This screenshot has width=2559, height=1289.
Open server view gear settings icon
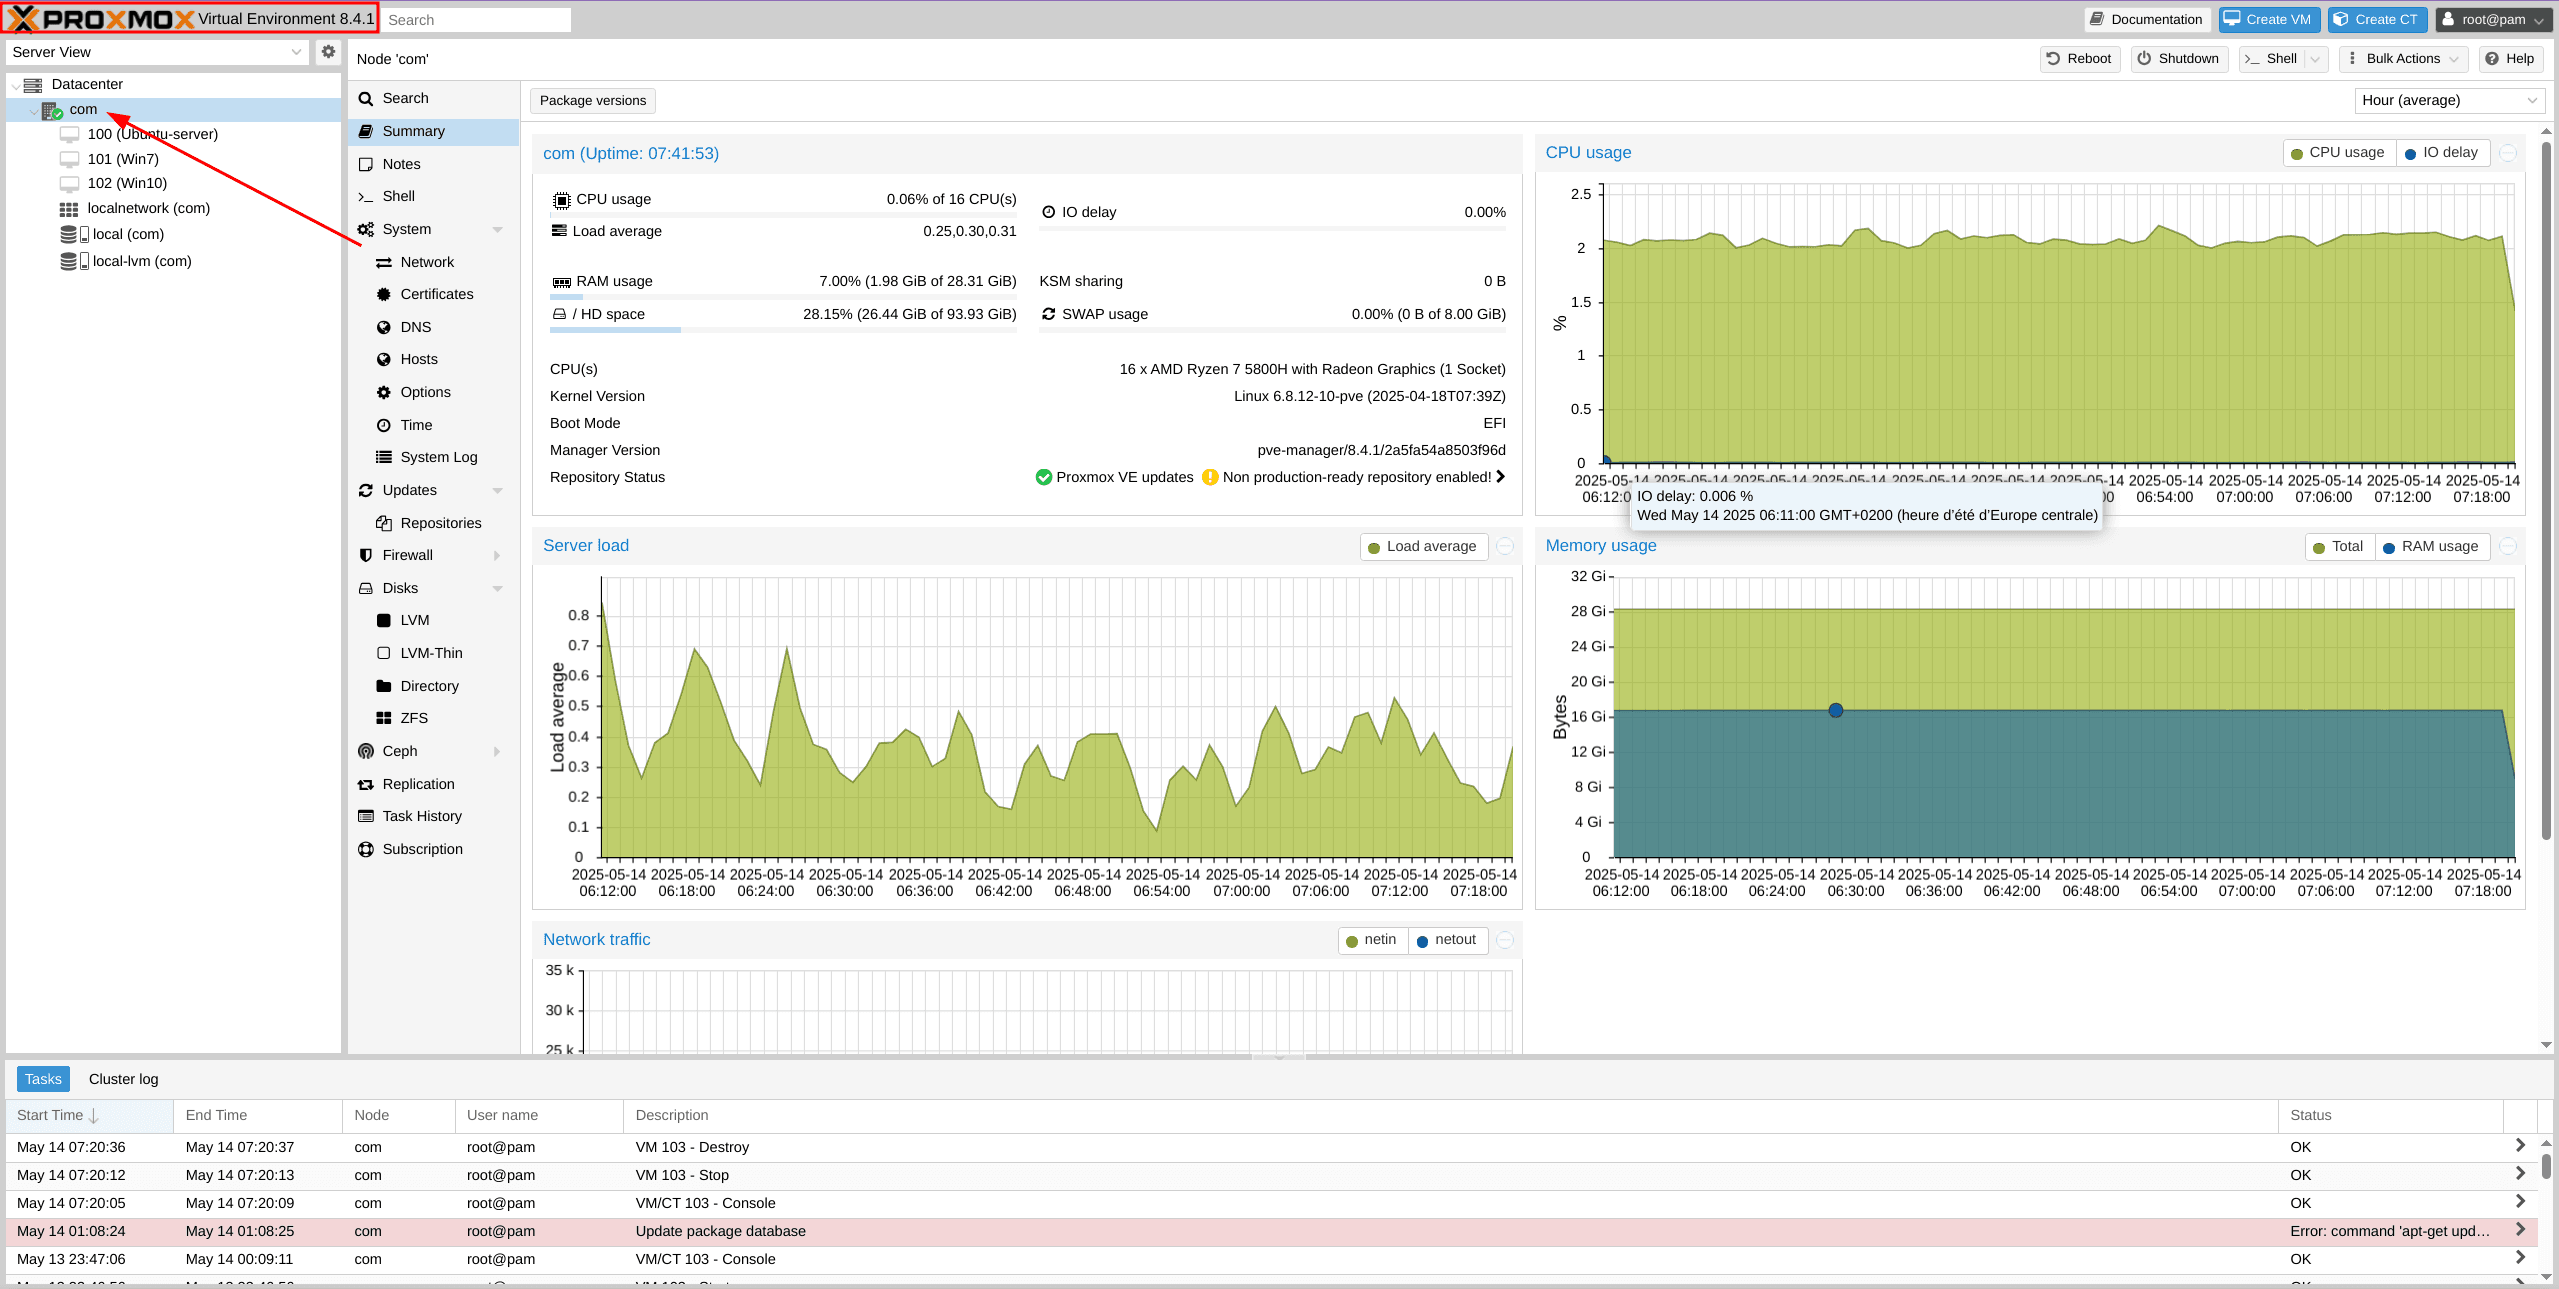pyautogui.click(x=328, y=51)
